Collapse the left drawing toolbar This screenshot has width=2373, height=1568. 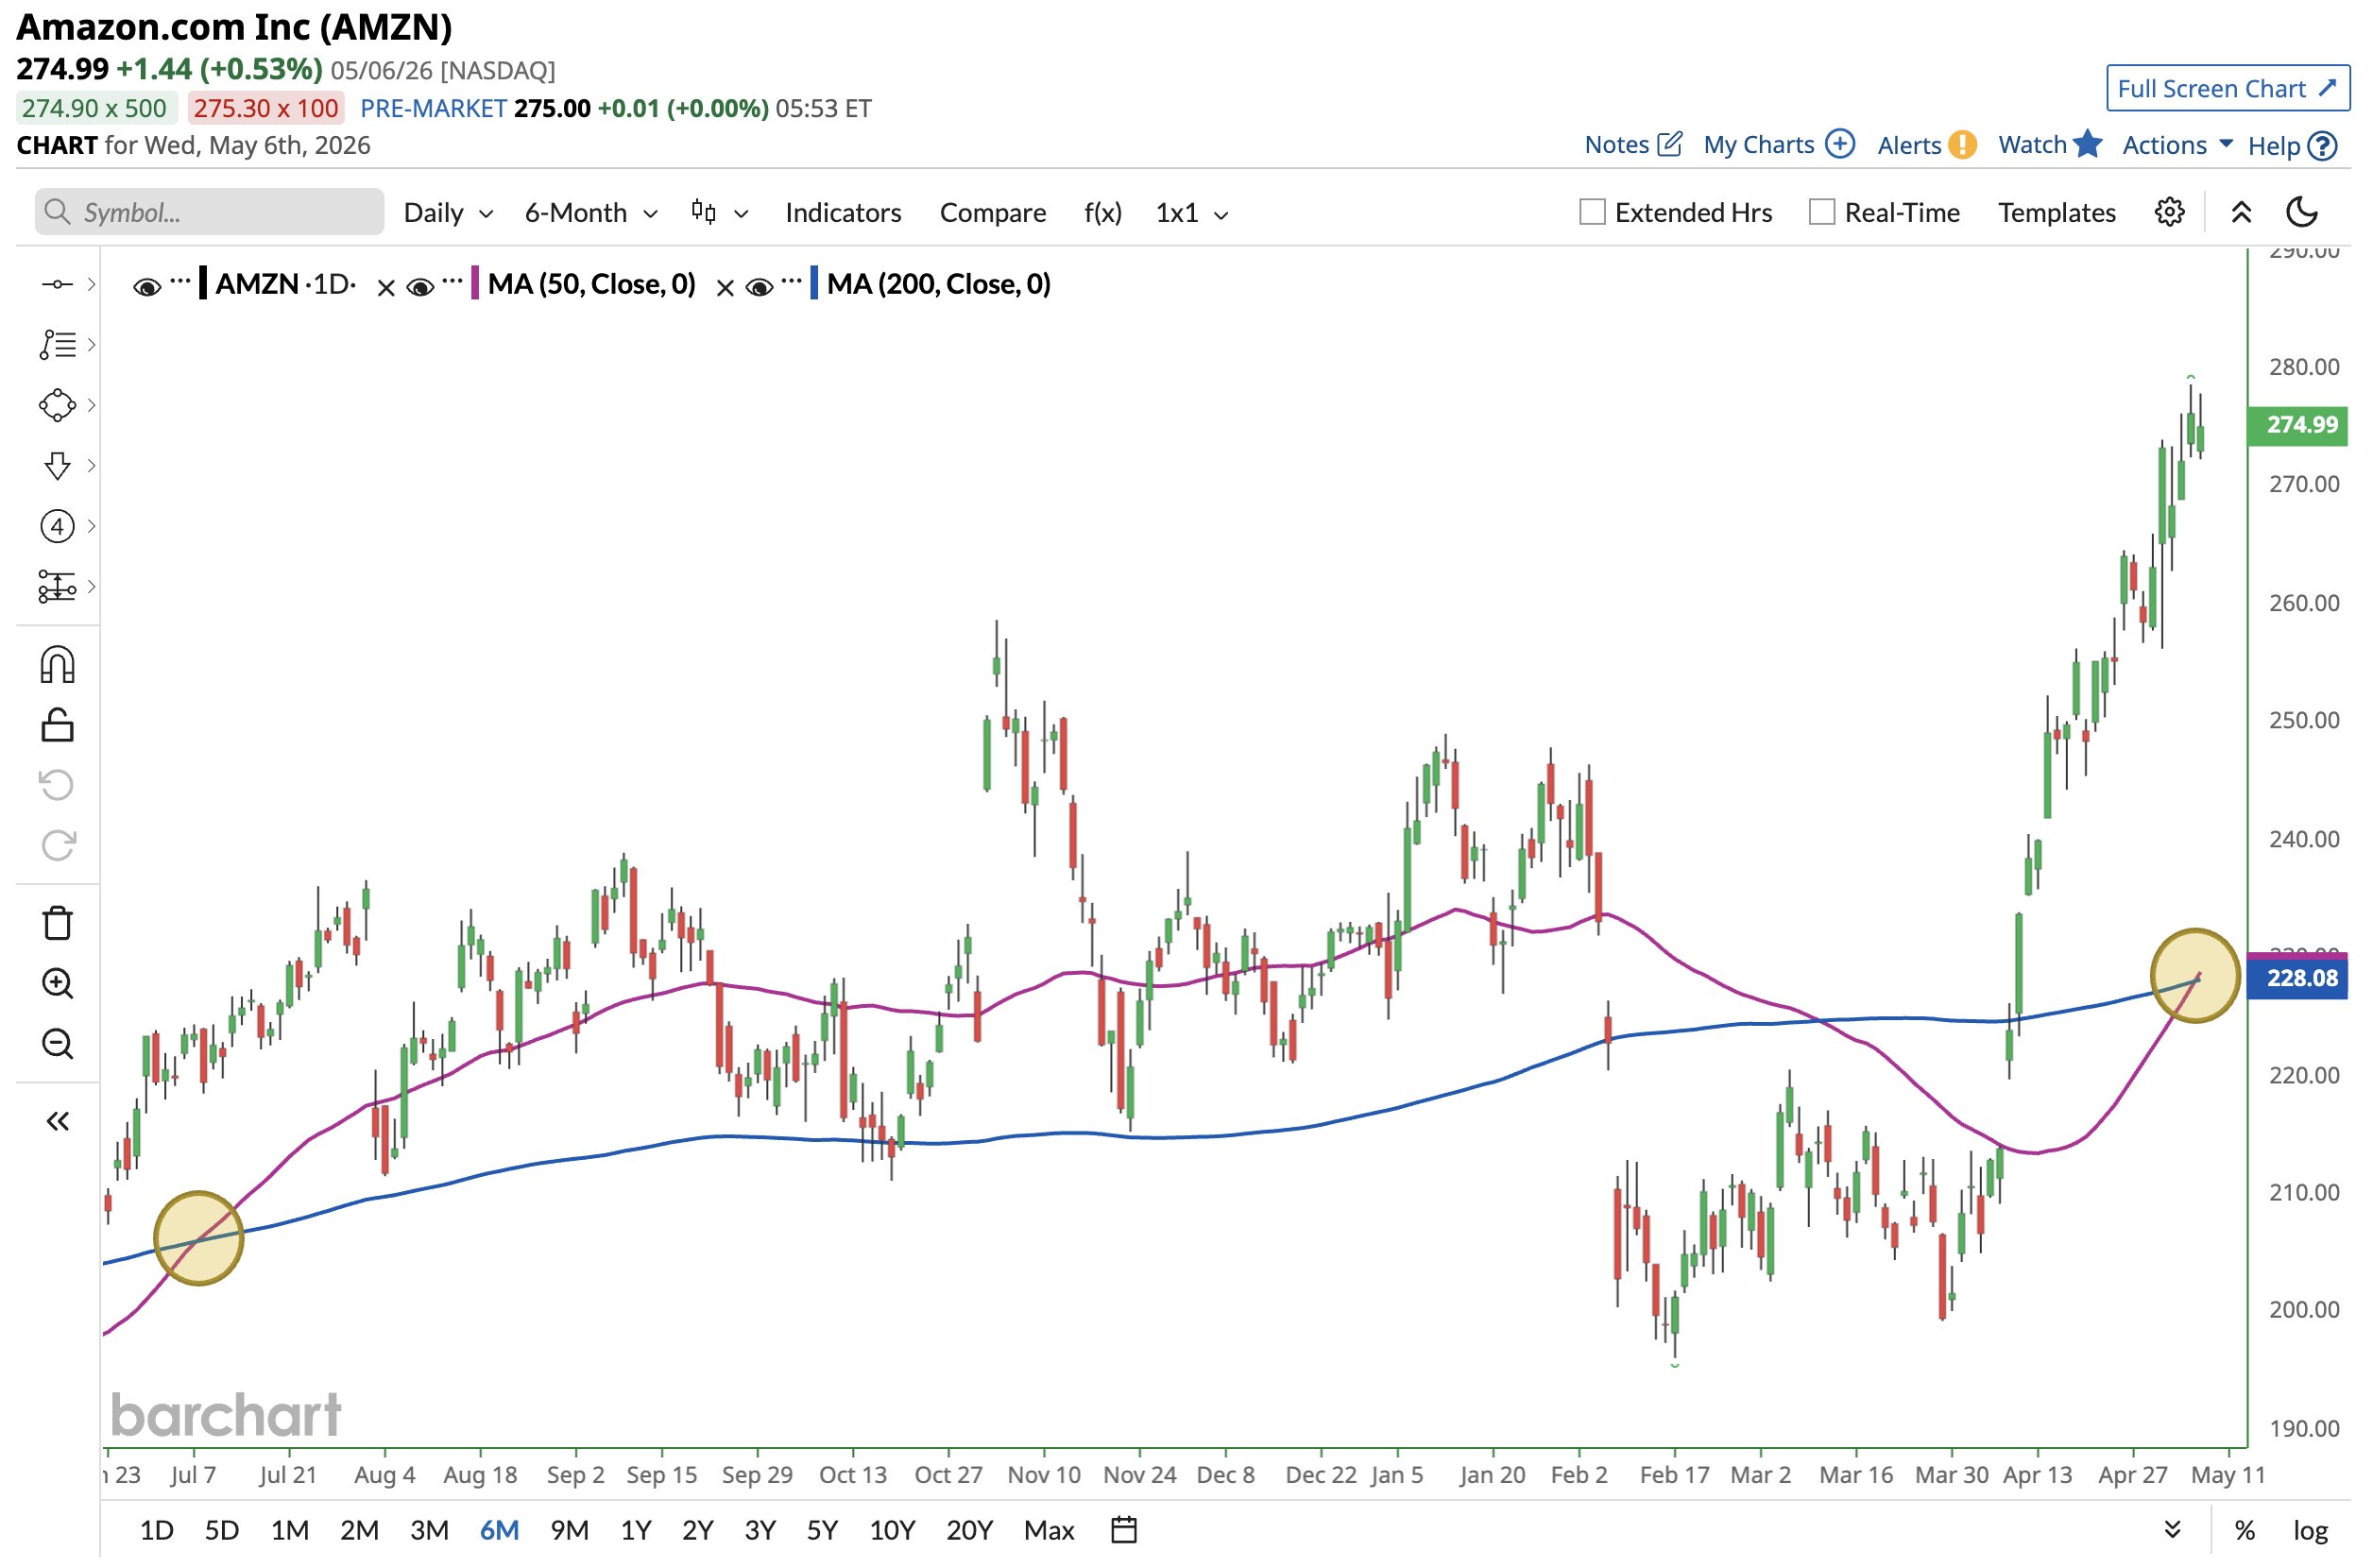[57, 1122]
